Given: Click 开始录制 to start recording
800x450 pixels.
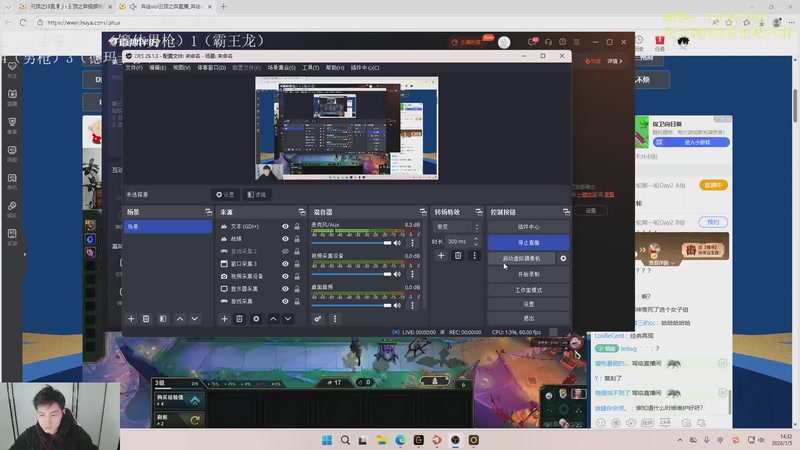Looking at the screenshot, I should pos(529,274).
